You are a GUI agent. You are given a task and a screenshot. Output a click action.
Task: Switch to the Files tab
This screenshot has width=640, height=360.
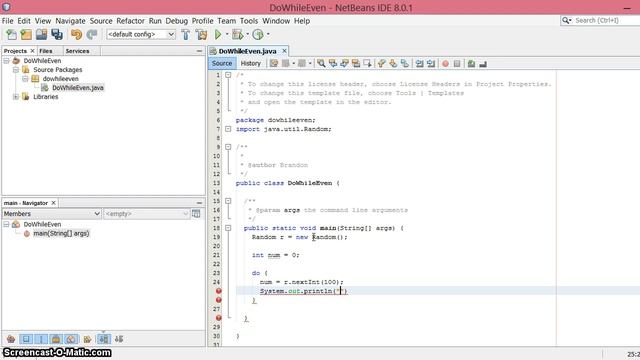[46, 51]
